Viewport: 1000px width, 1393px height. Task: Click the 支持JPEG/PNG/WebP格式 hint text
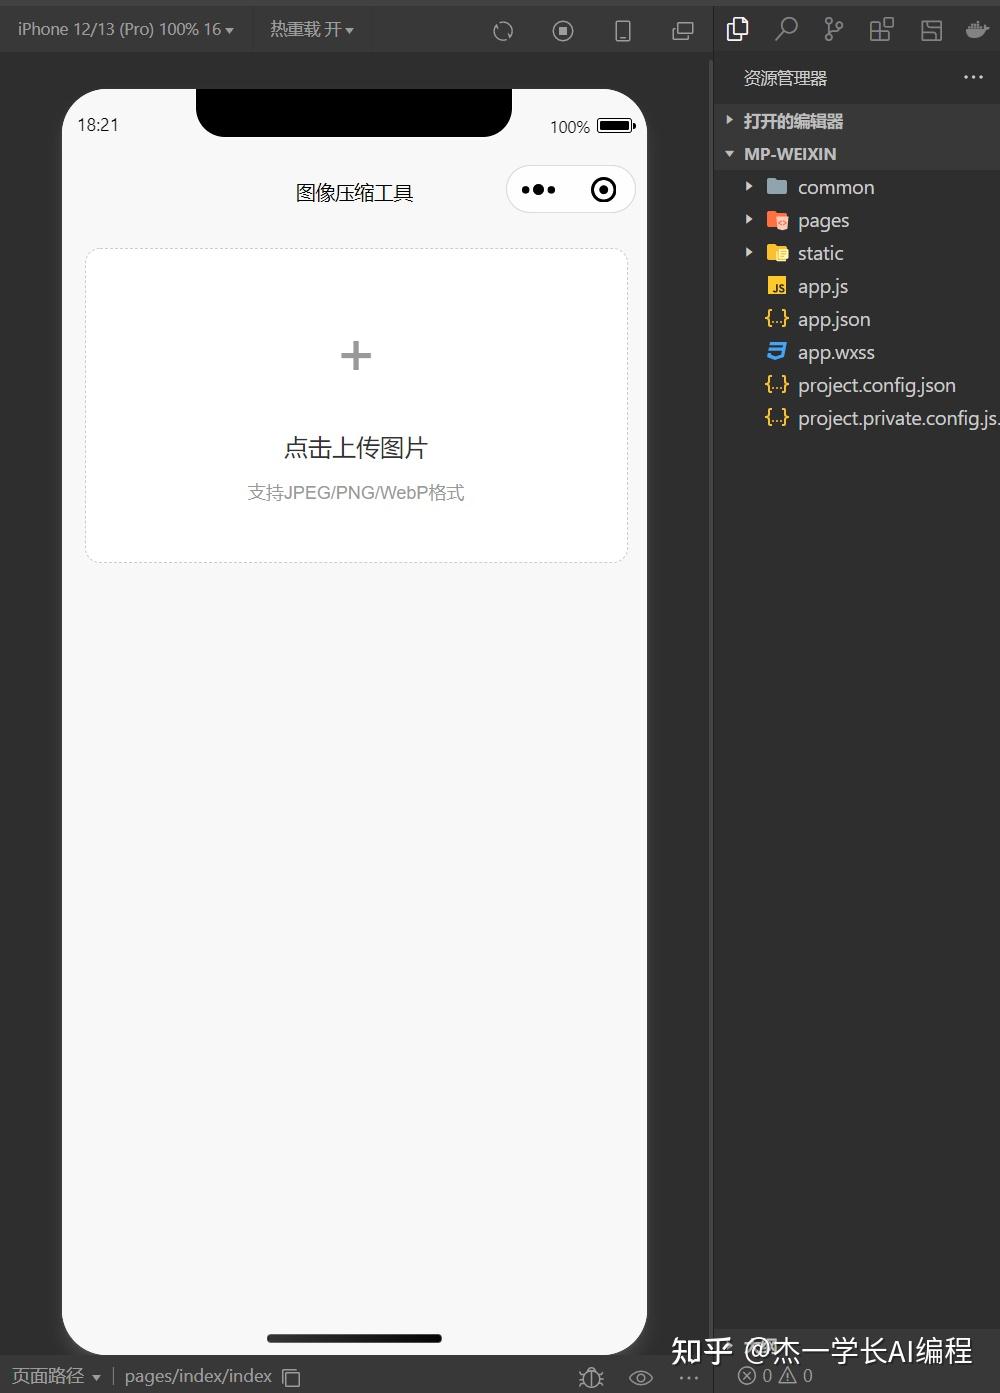point(356,492)
